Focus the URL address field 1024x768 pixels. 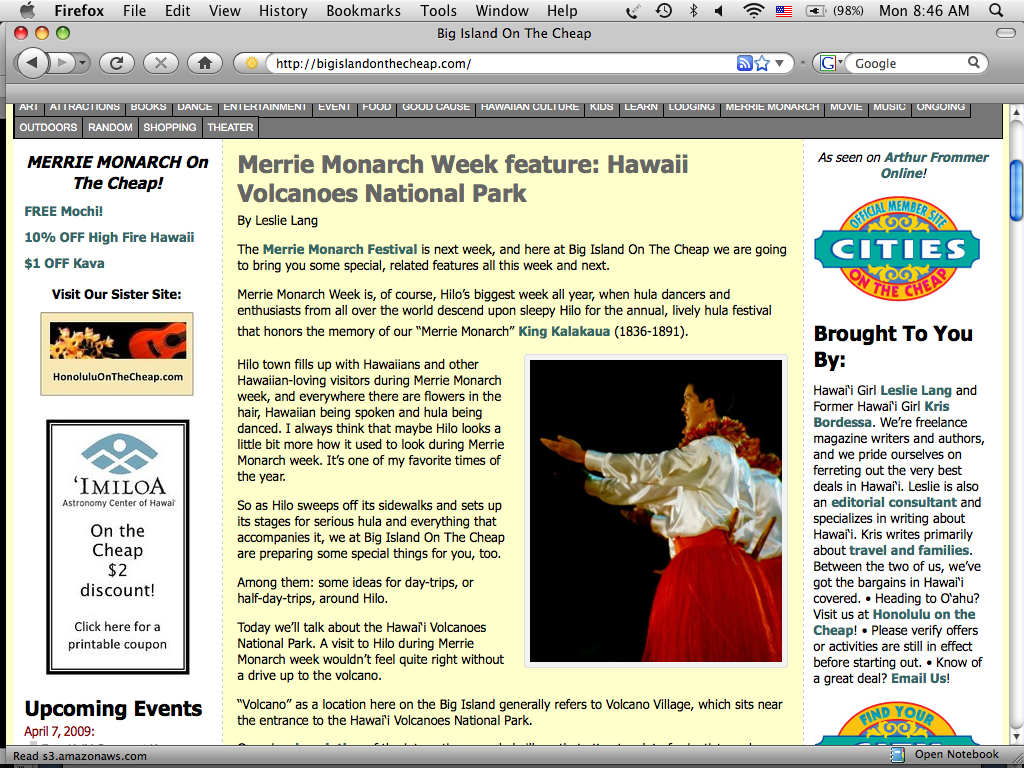click(503, 63)
